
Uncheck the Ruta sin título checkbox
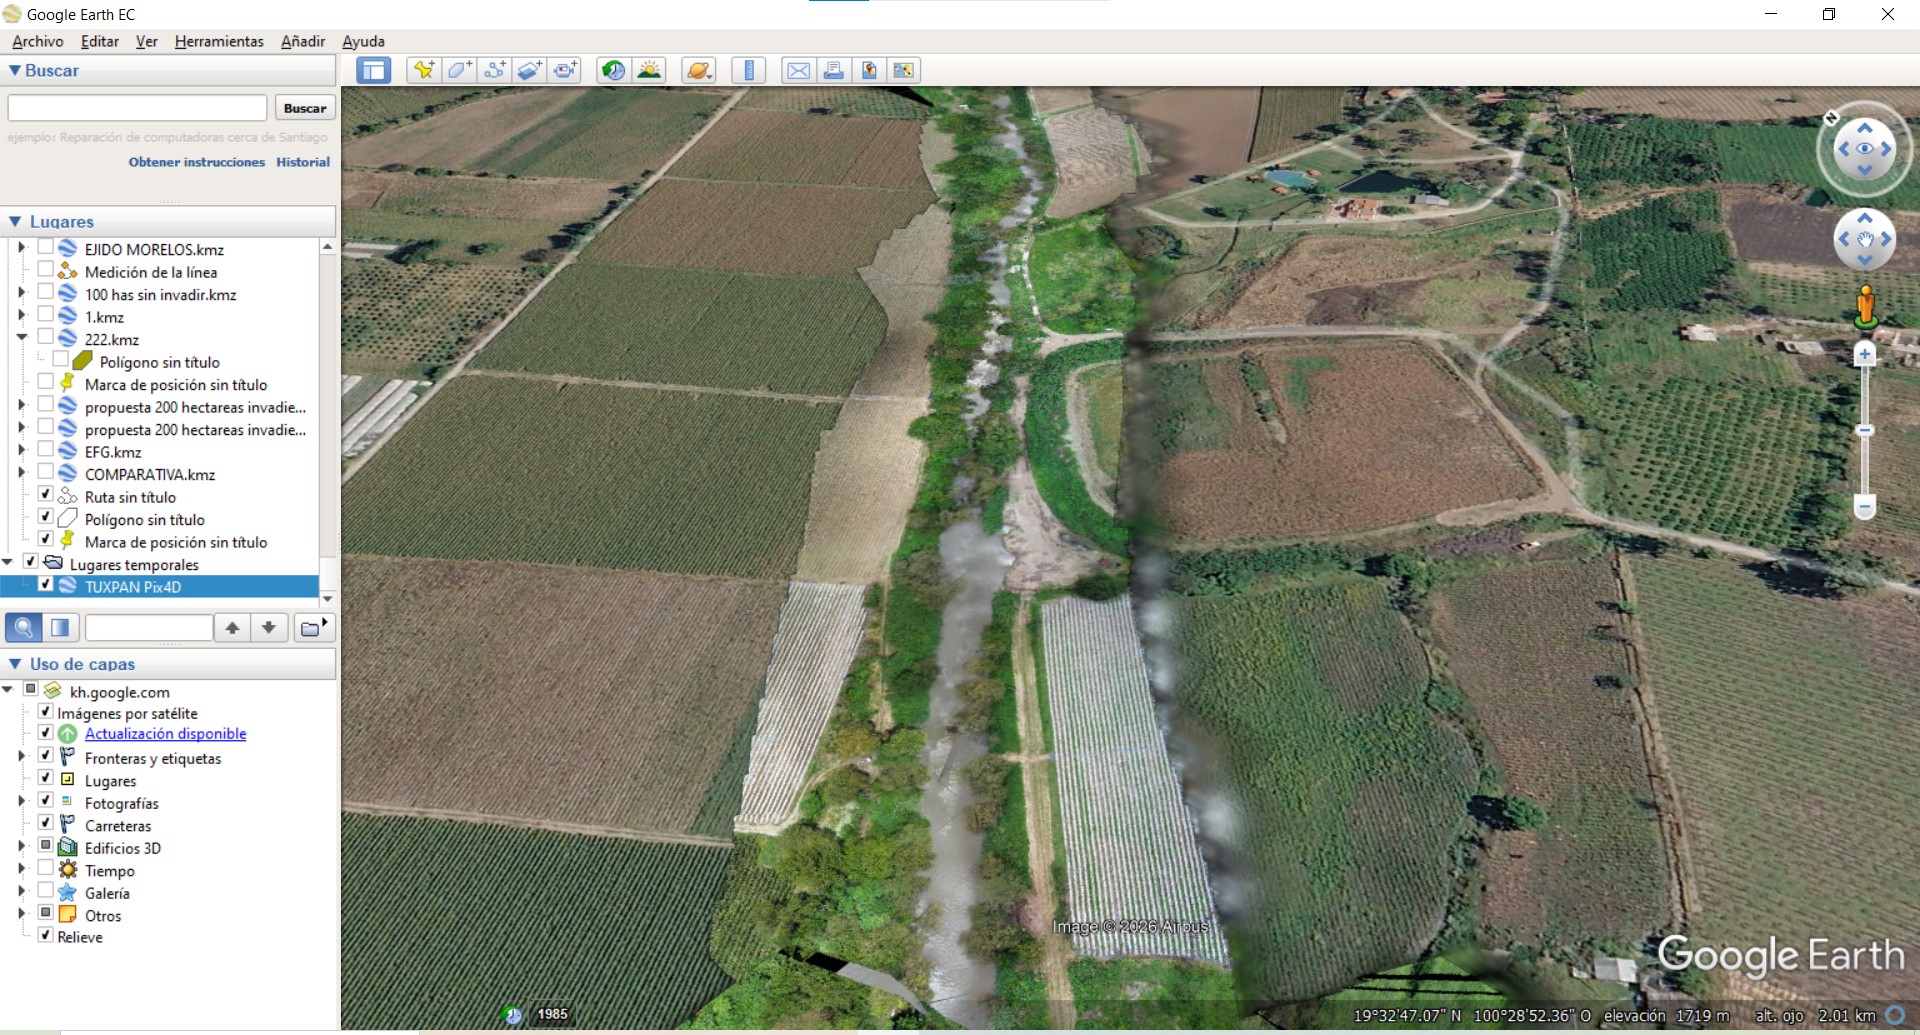[x=46, y=494]
